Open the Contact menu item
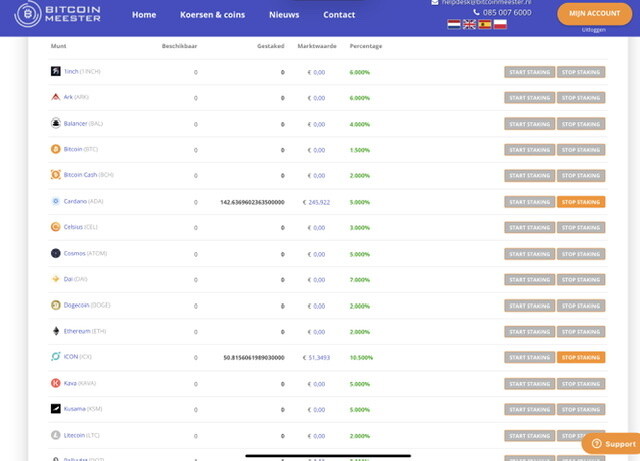 339,15
